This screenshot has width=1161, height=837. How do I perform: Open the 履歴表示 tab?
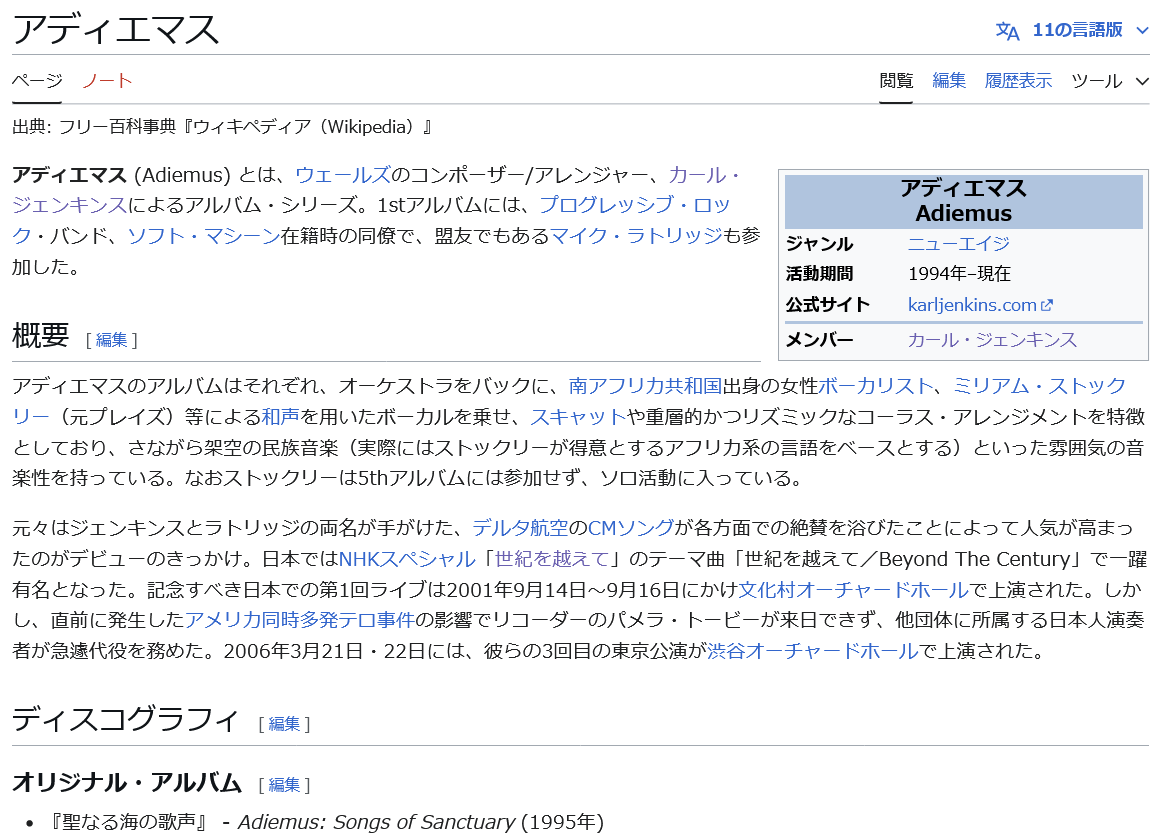click(x=1018, y=80)
